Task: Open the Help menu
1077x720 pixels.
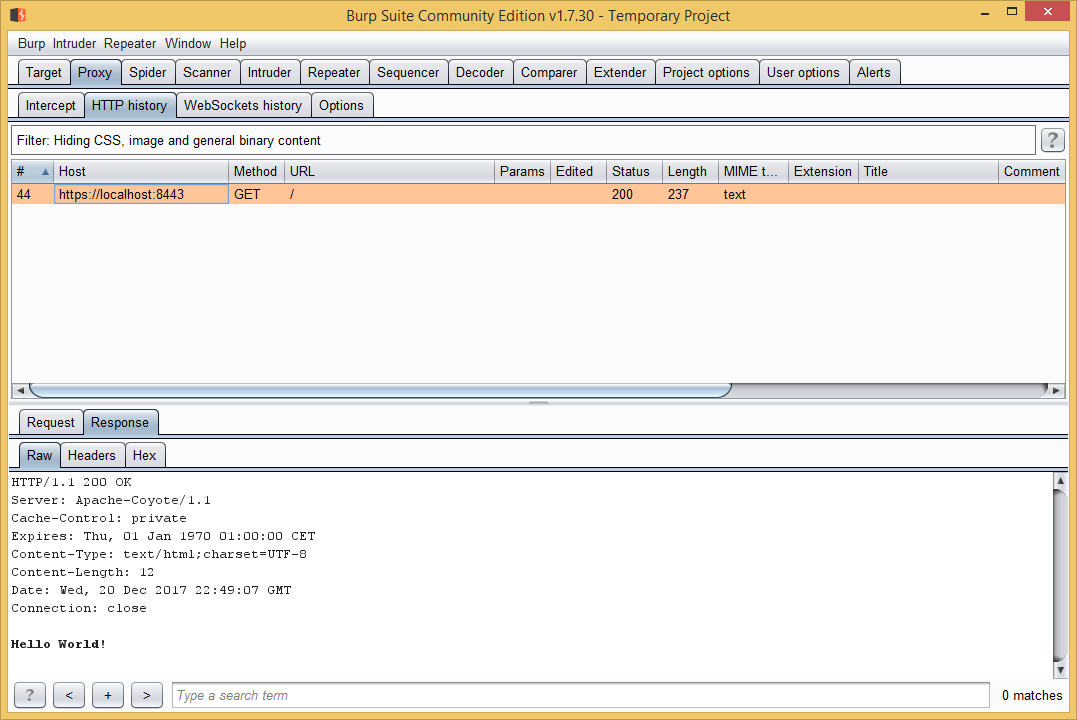Action: pos(233,43)
